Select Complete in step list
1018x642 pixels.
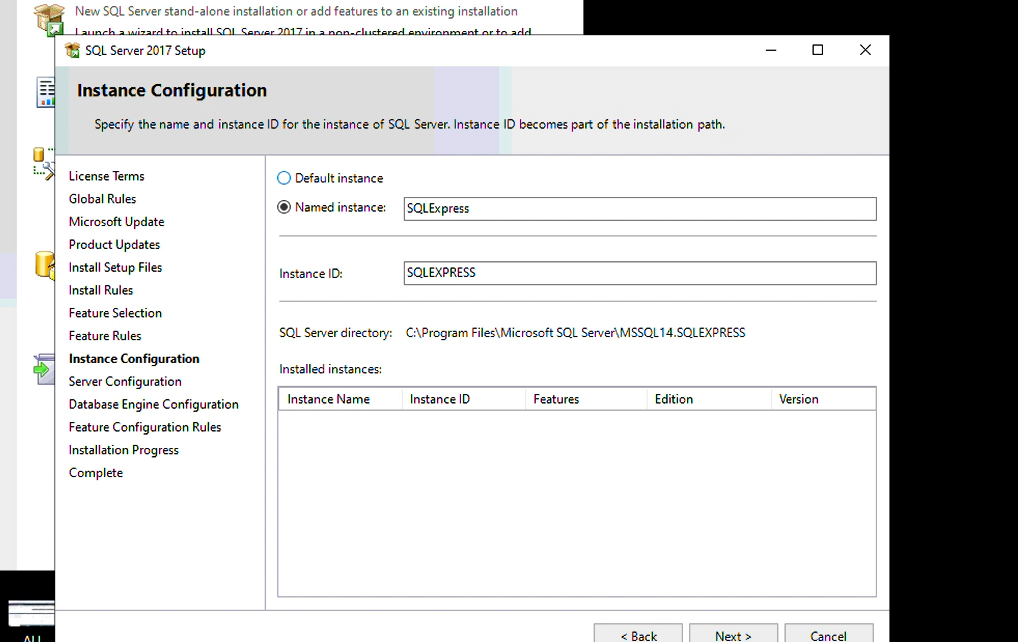(96, 473)
